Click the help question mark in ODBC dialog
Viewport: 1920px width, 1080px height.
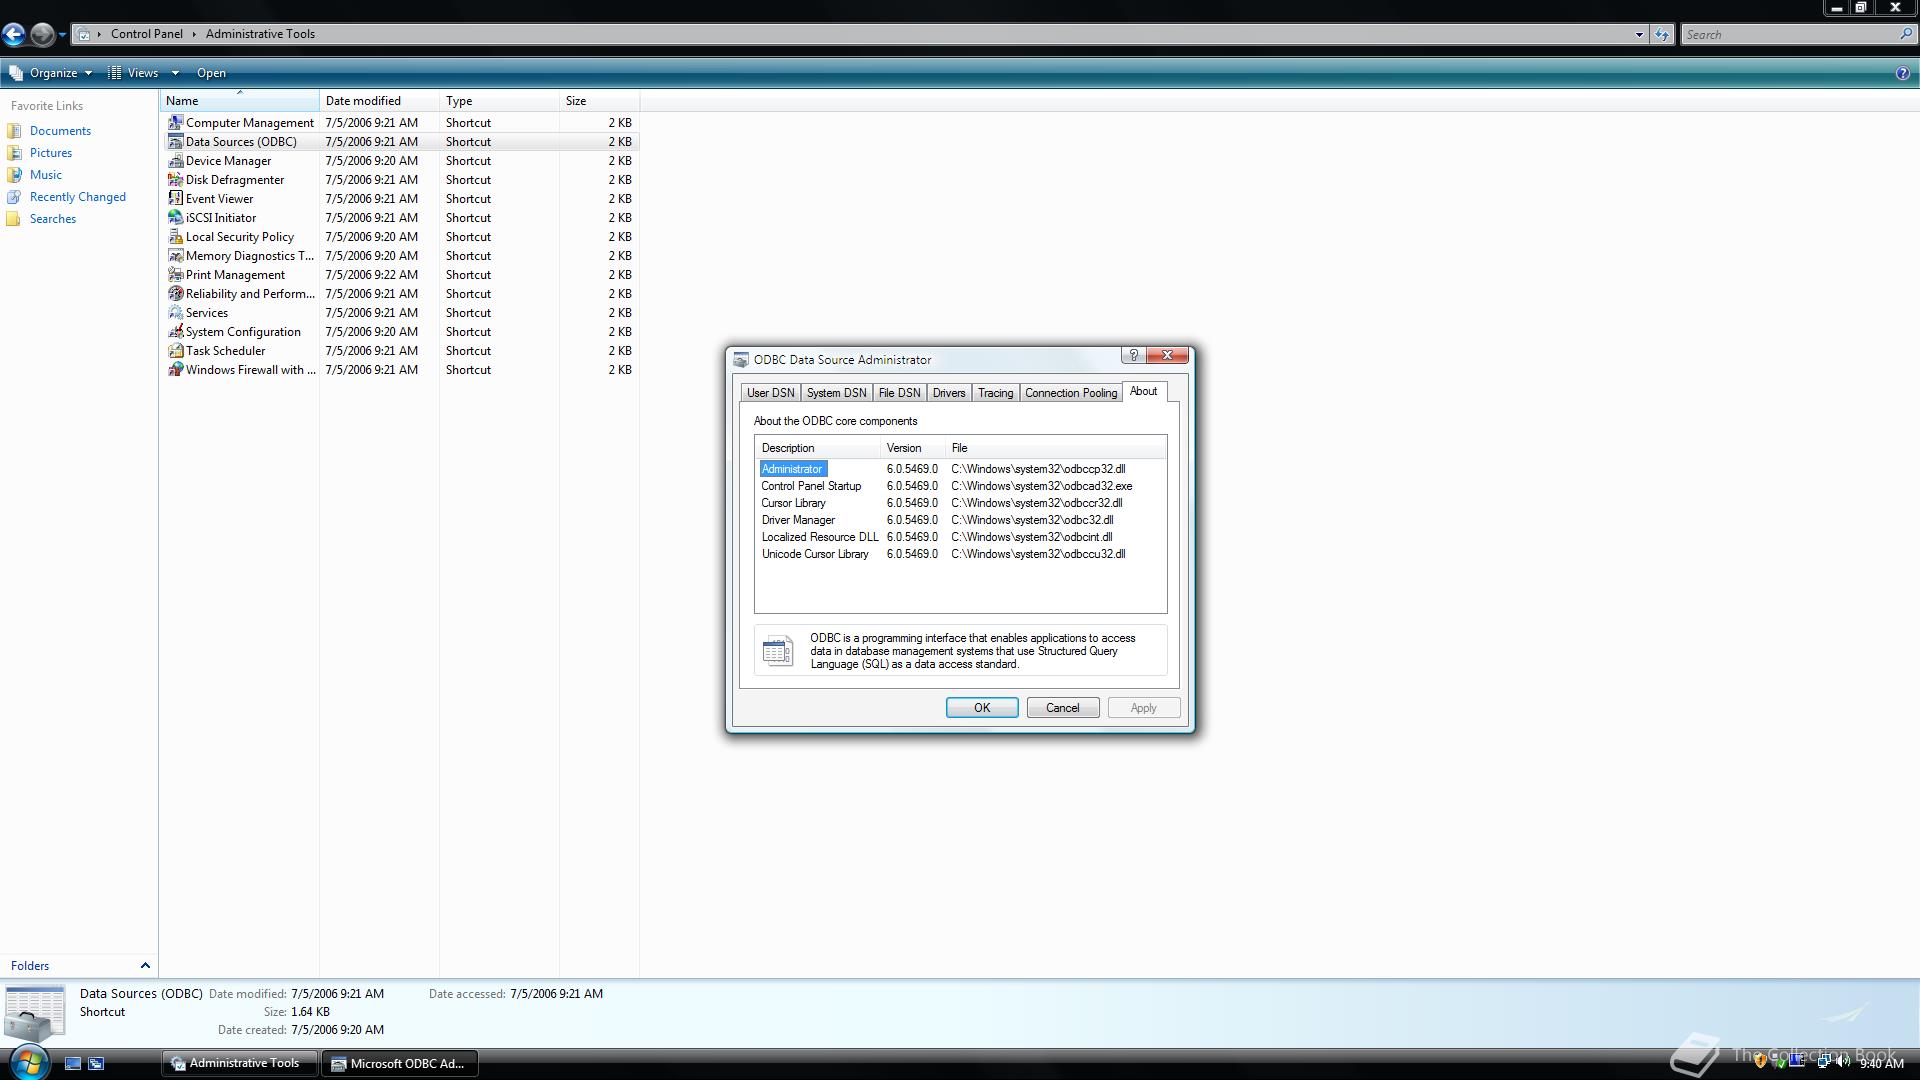click(1133, 356)
